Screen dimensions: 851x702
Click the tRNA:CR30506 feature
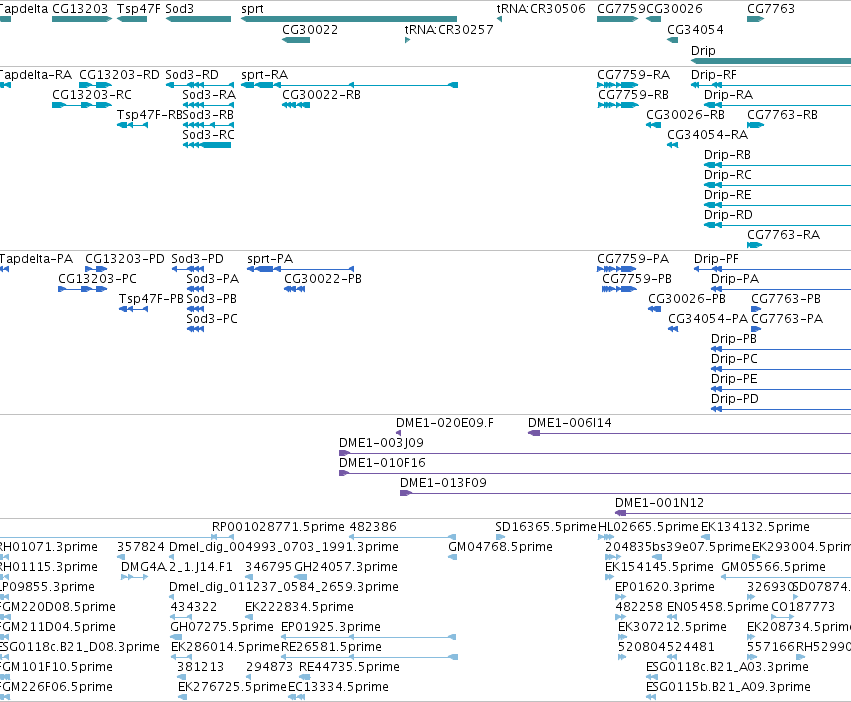click(x=499, y=19)
